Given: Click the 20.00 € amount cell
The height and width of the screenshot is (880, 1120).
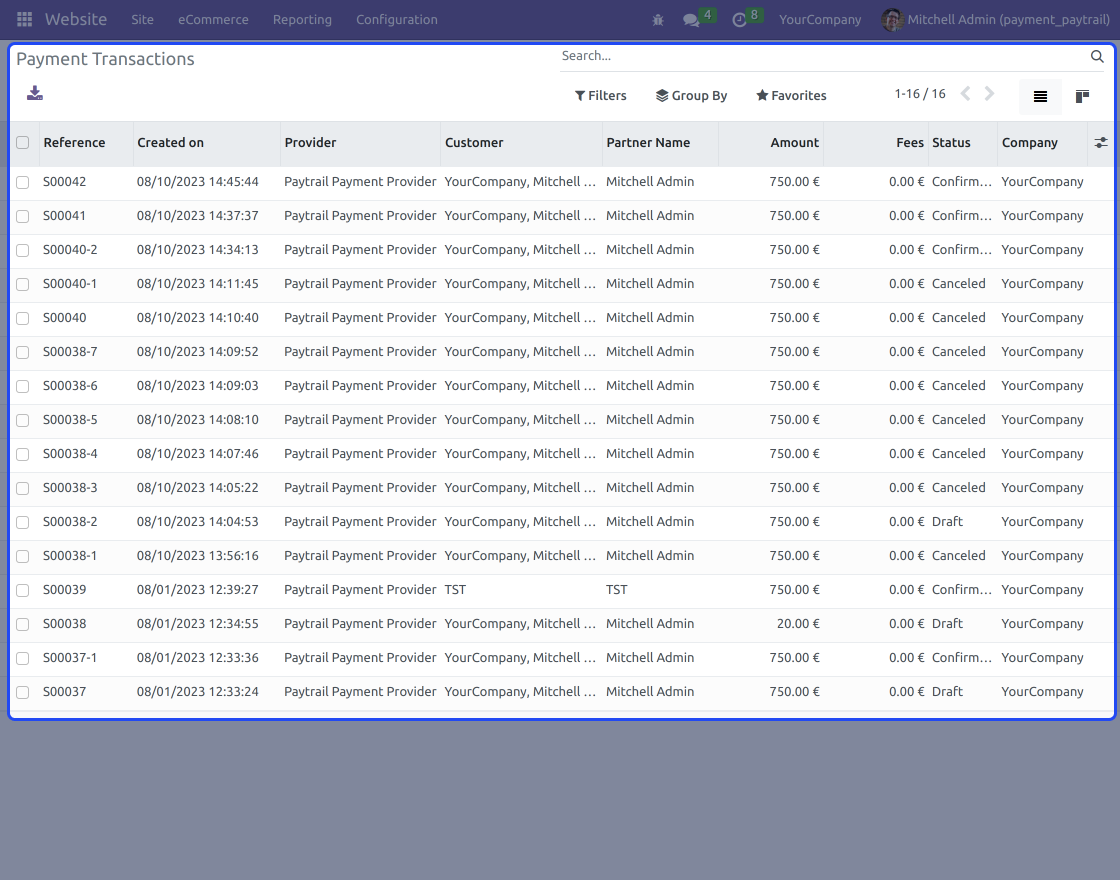Looking at the screenshot, I should coord(798,624).
